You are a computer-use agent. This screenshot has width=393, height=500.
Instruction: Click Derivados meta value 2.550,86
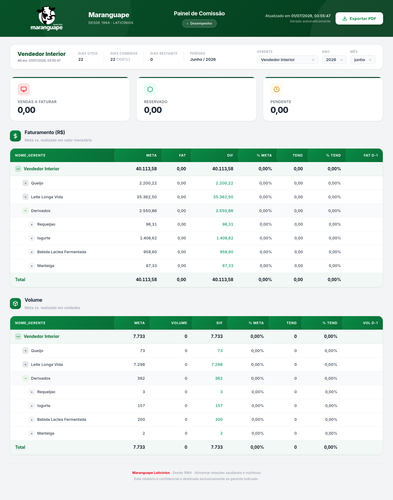[x=148, y=211]
